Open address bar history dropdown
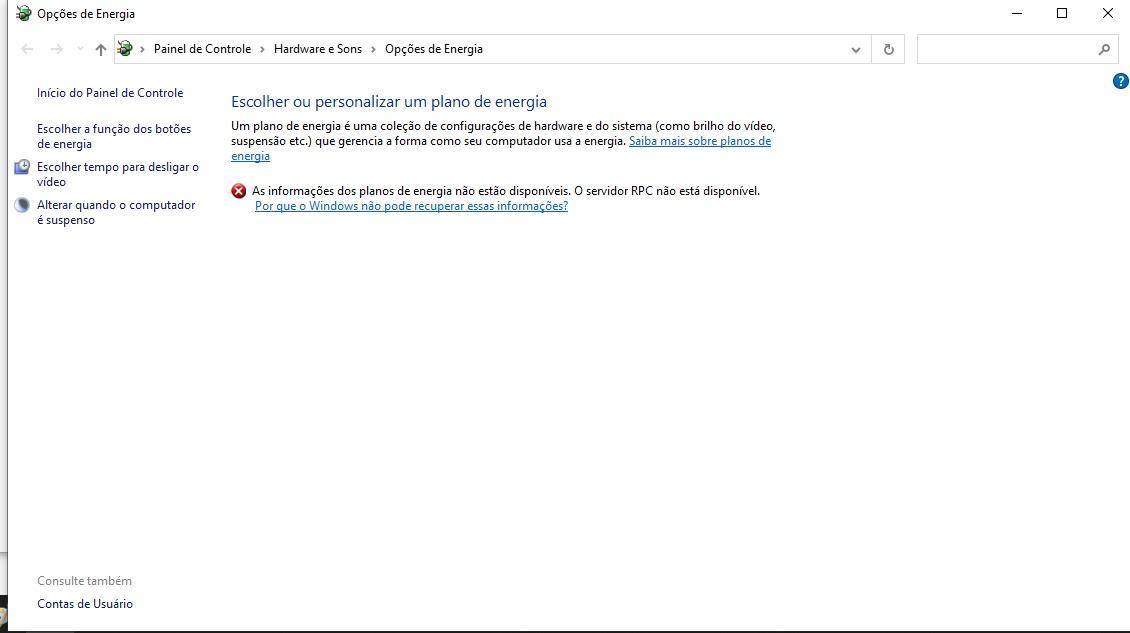Viewport: 1130px width, 633px height. pos(855,49)
